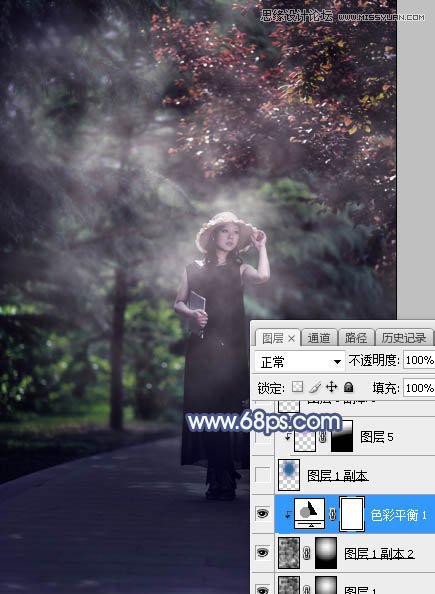Close the 图层 tab with its x

point(291,338)
